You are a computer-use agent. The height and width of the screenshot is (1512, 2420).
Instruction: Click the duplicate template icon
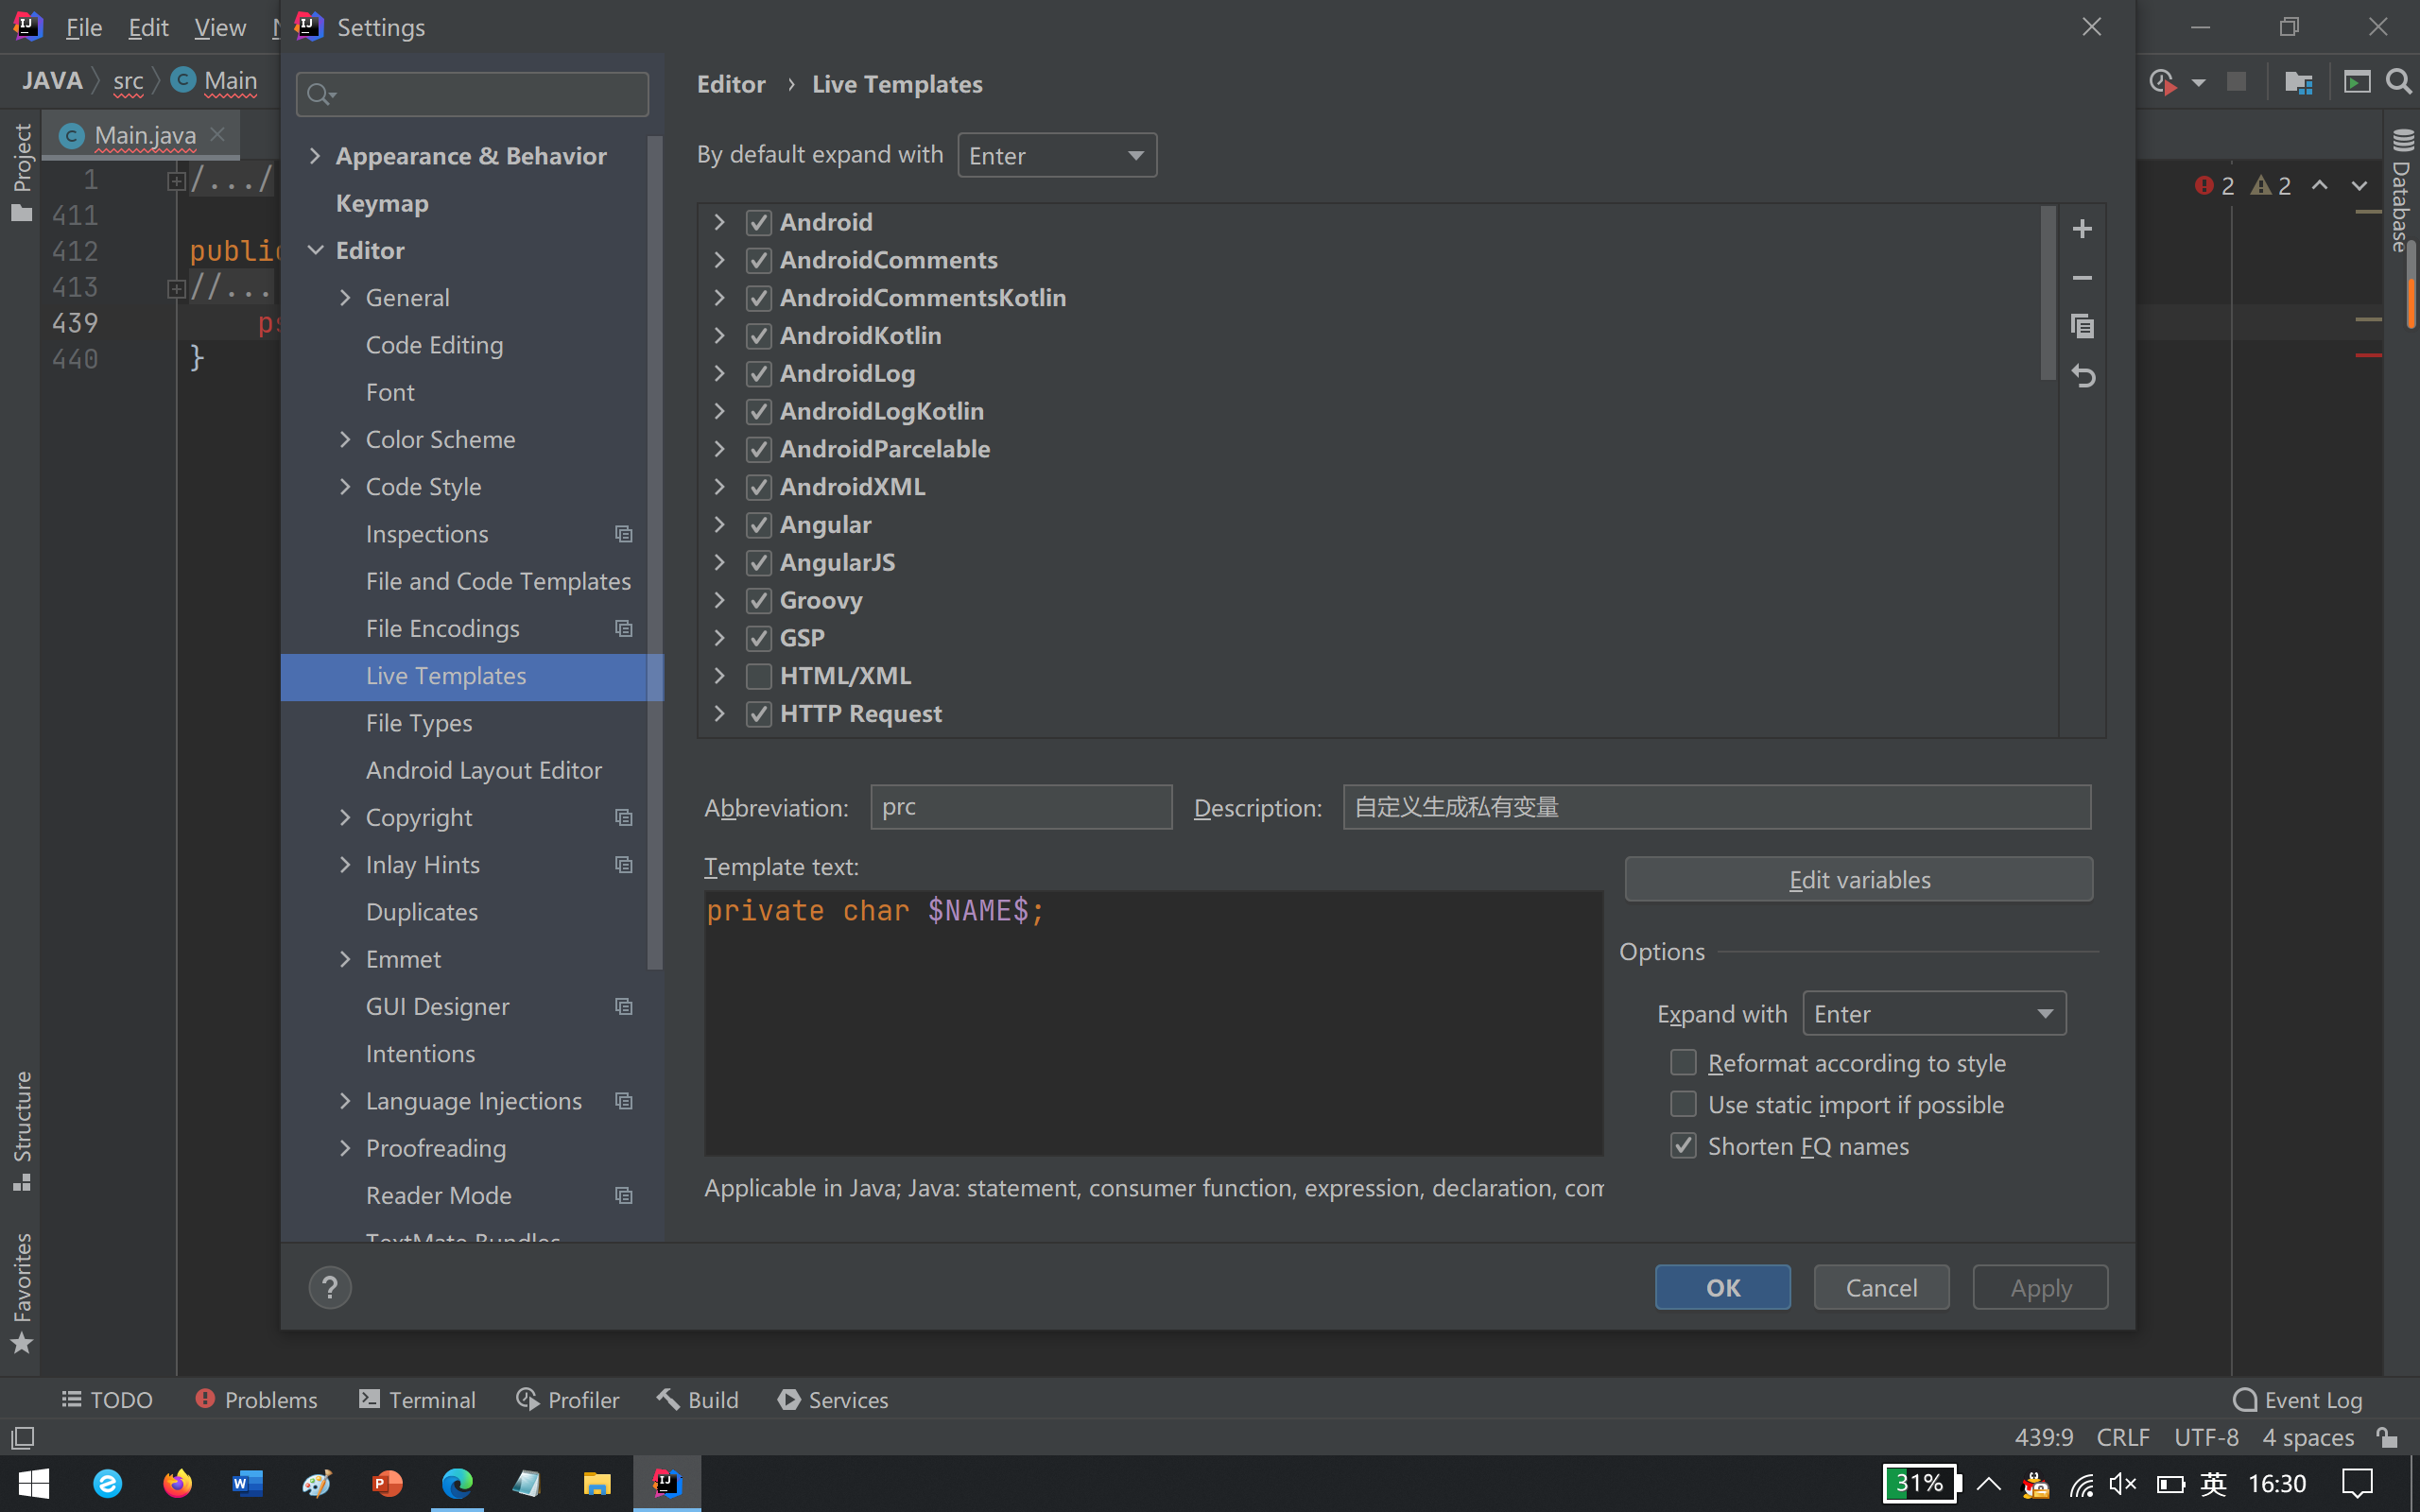coord(2082,326)
